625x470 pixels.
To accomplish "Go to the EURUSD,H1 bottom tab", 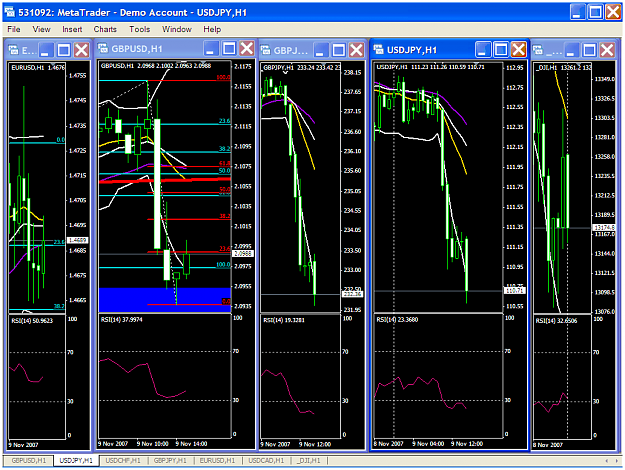I will coord(217,460).
